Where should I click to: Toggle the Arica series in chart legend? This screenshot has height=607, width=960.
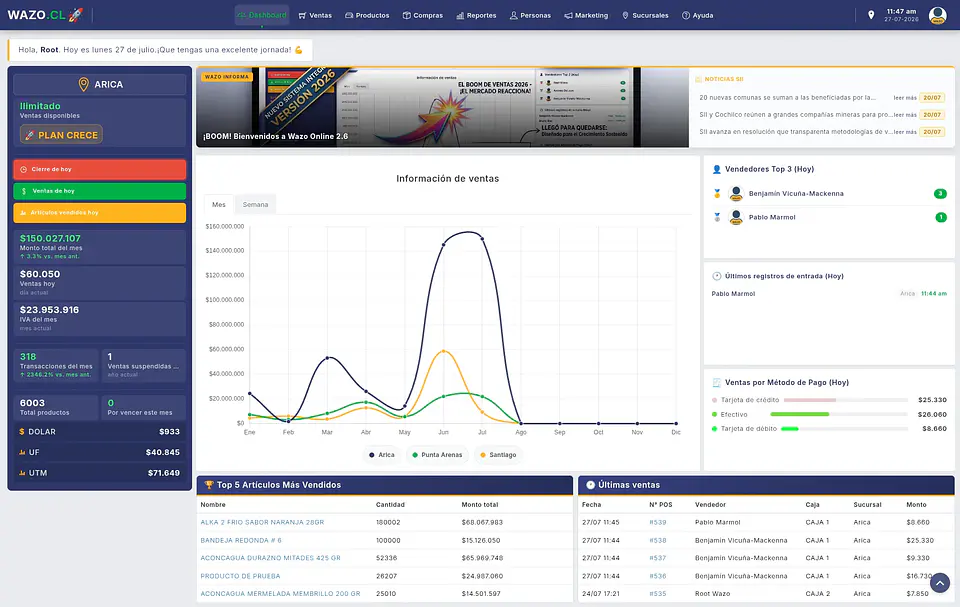pyautogui.click(x=381, y=454)
